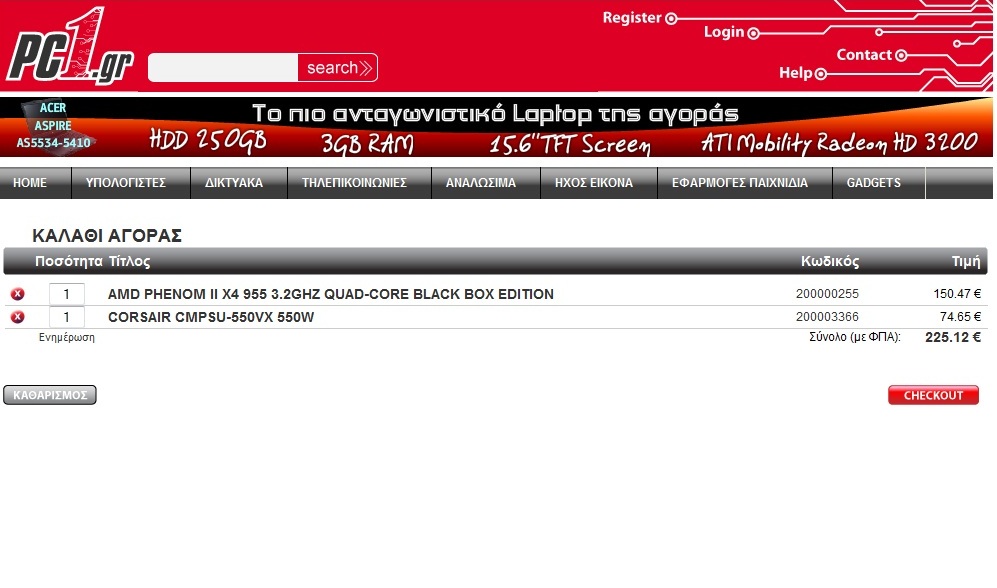The image size is (997, 588).
Task: Open the Register link
Action: pyautogui.click(x=639, y=18)
